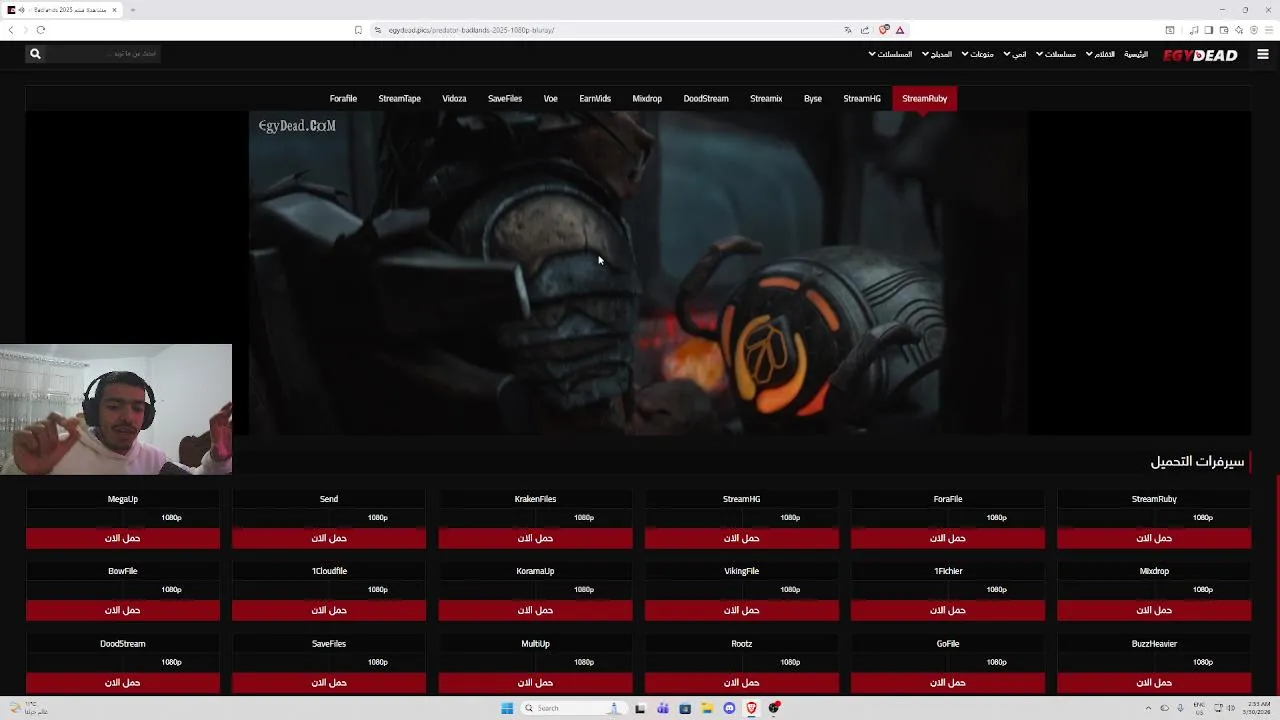Open File Explorer from the taskbar
Image resolution: width=1280 pixels, height=720 pixels.
[707, 708]
